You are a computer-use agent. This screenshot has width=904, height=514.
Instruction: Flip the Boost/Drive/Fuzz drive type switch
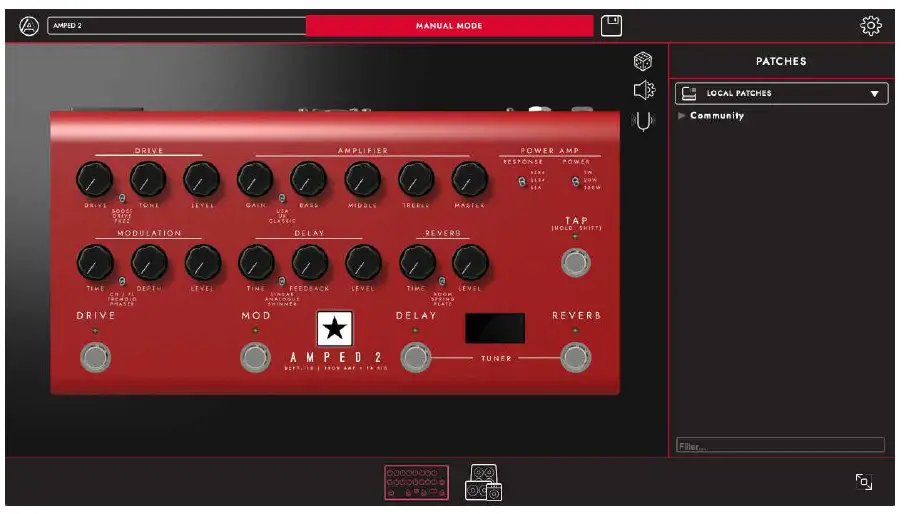[x=122, y=198]
